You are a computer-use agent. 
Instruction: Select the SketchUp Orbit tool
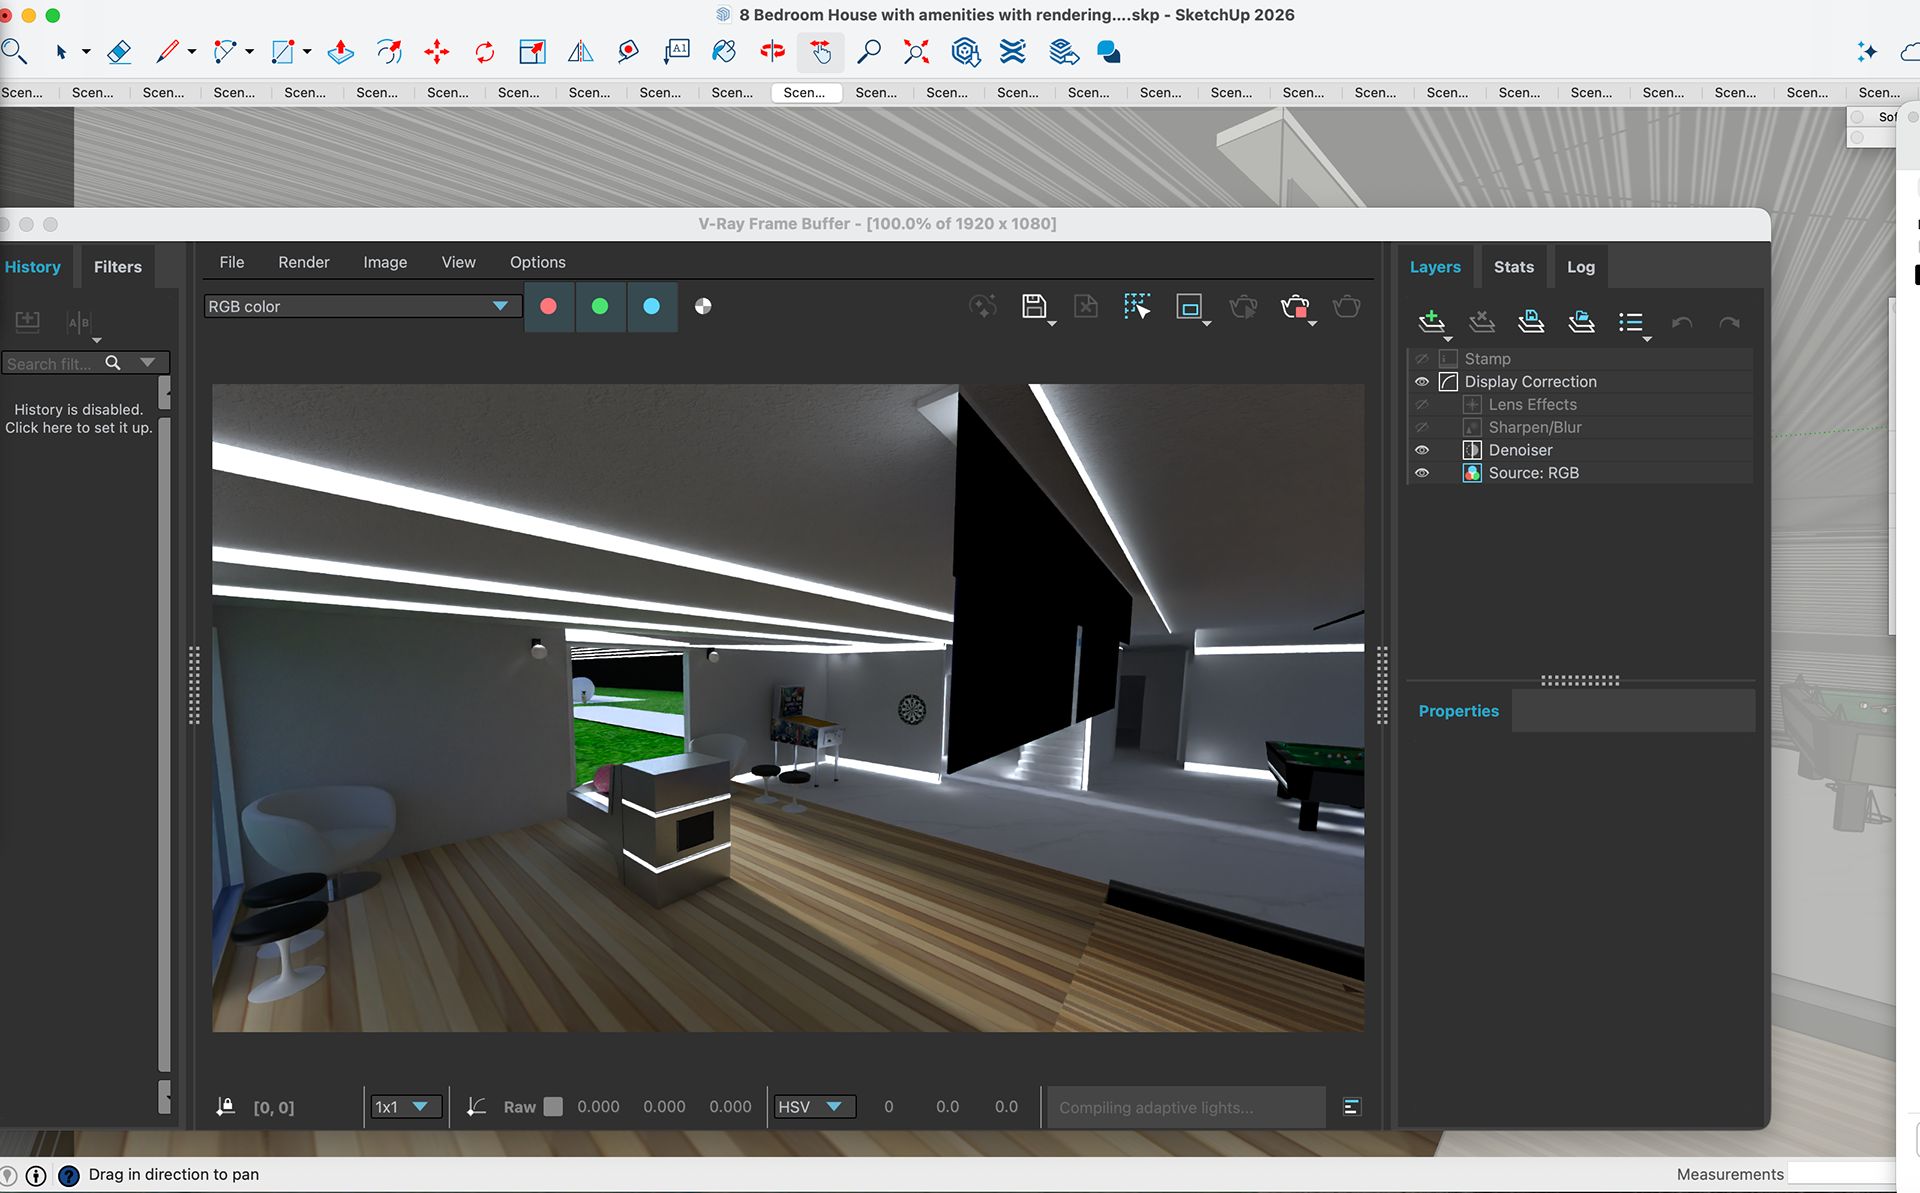click(772, 51)
